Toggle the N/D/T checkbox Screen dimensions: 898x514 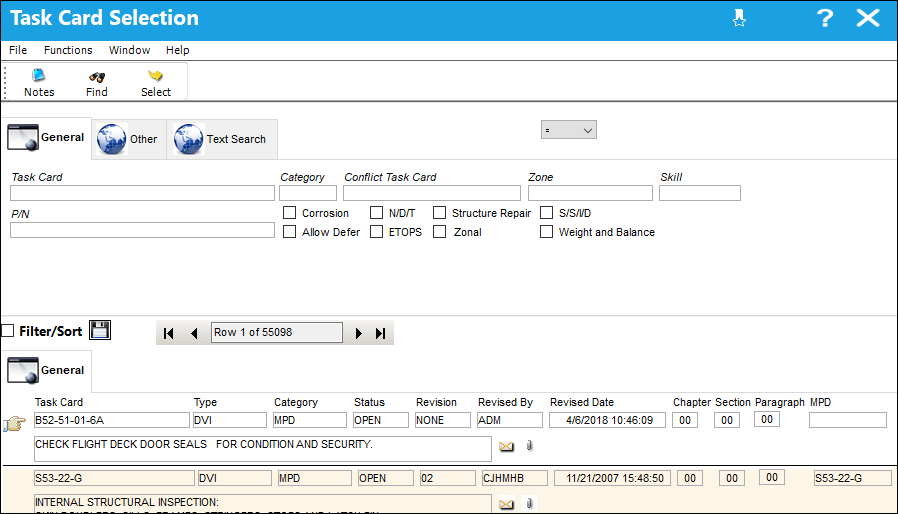[376, 213]
